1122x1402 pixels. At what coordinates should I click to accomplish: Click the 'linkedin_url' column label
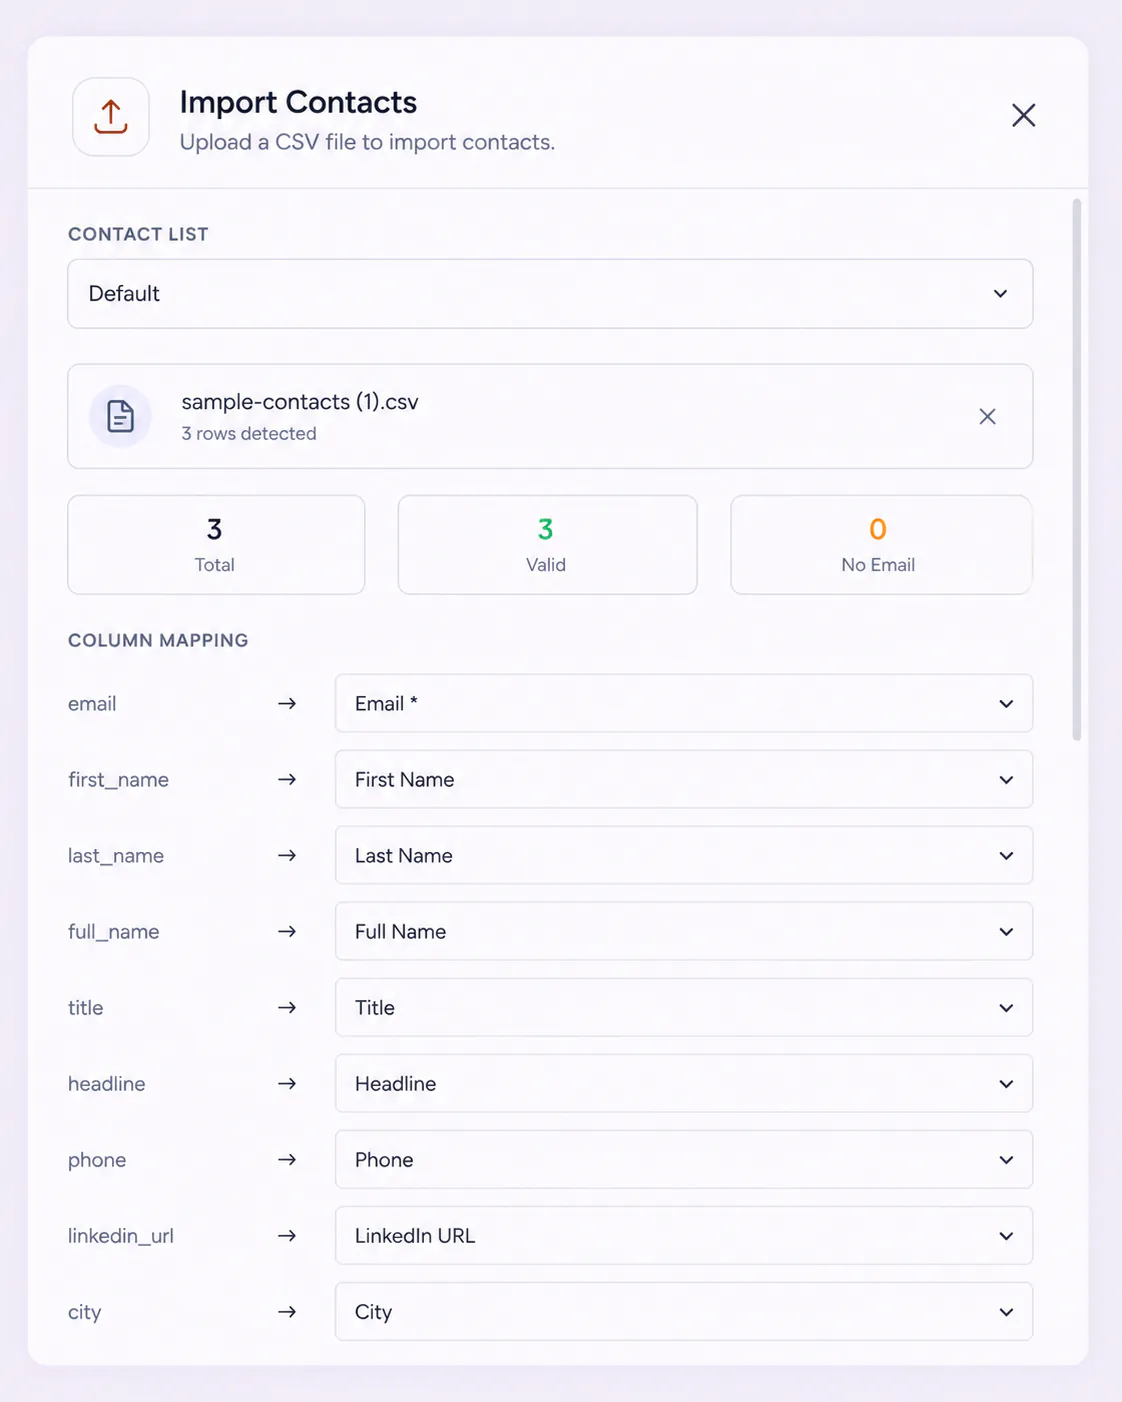(121, 1236)
